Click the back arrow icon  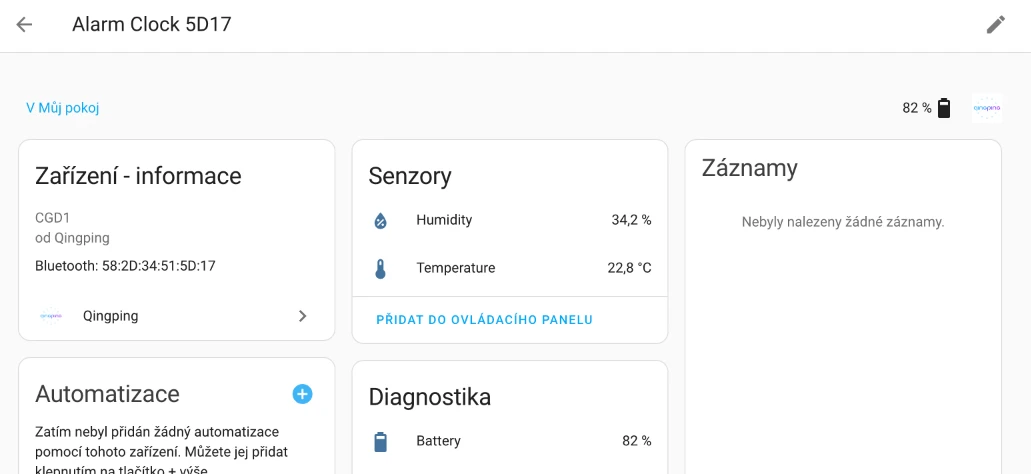24,25
